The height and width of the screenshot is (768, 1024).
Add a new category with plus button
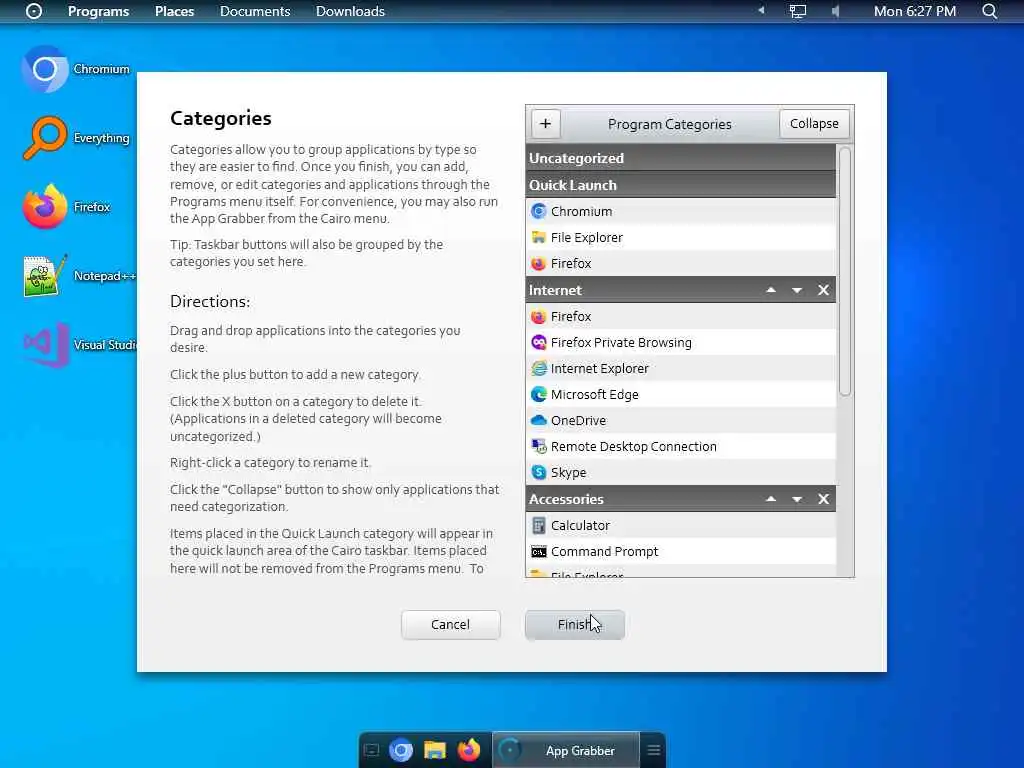(545, 123)
